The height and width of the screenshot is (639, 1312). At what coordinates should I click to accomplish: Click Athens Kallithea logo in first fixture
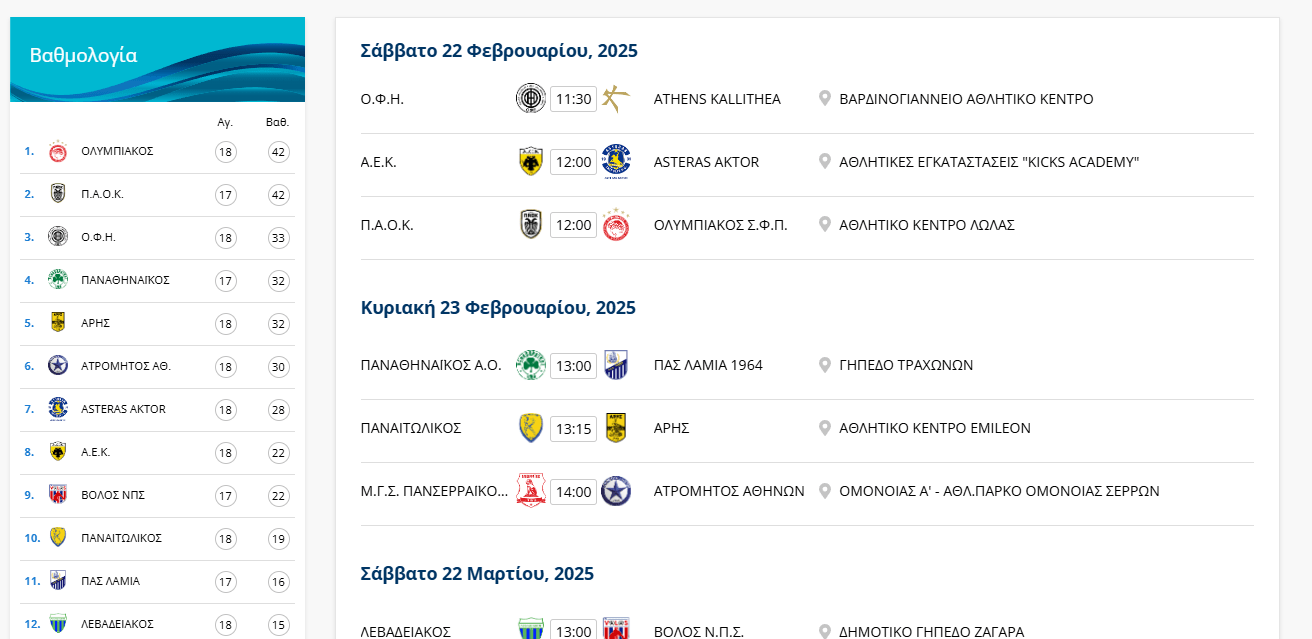click(616, 99)
